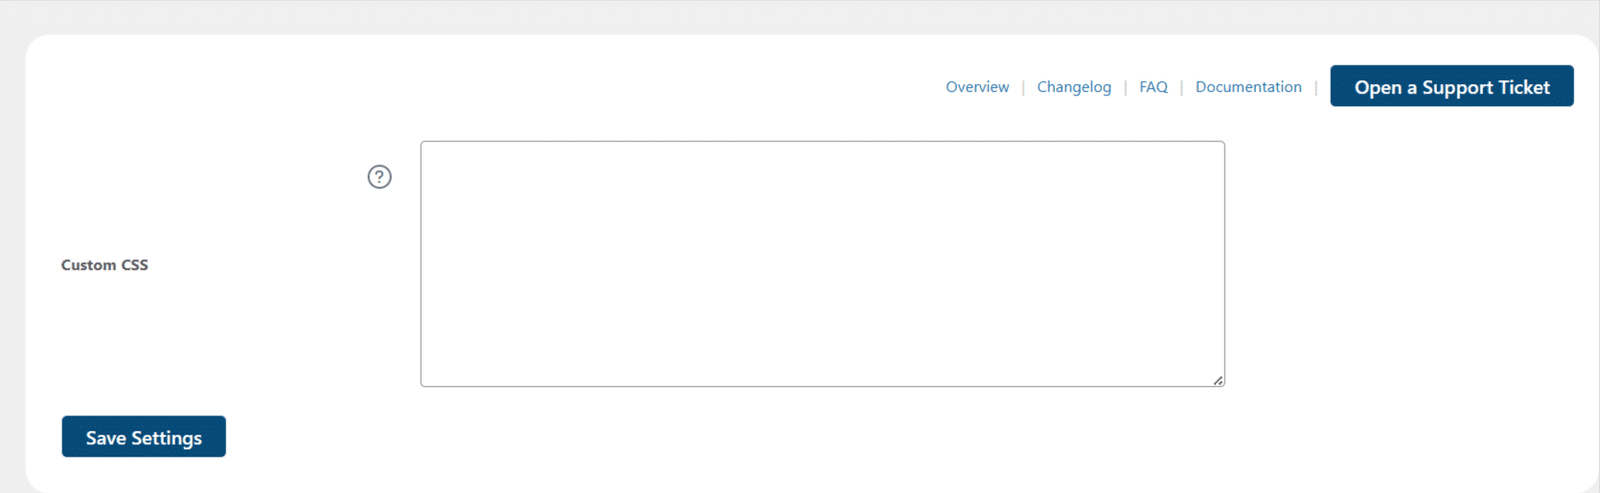The width and height of the screenshot is (1600, 493).
Task: Go to the FAQ link
Action: [x=1153, y=87]
